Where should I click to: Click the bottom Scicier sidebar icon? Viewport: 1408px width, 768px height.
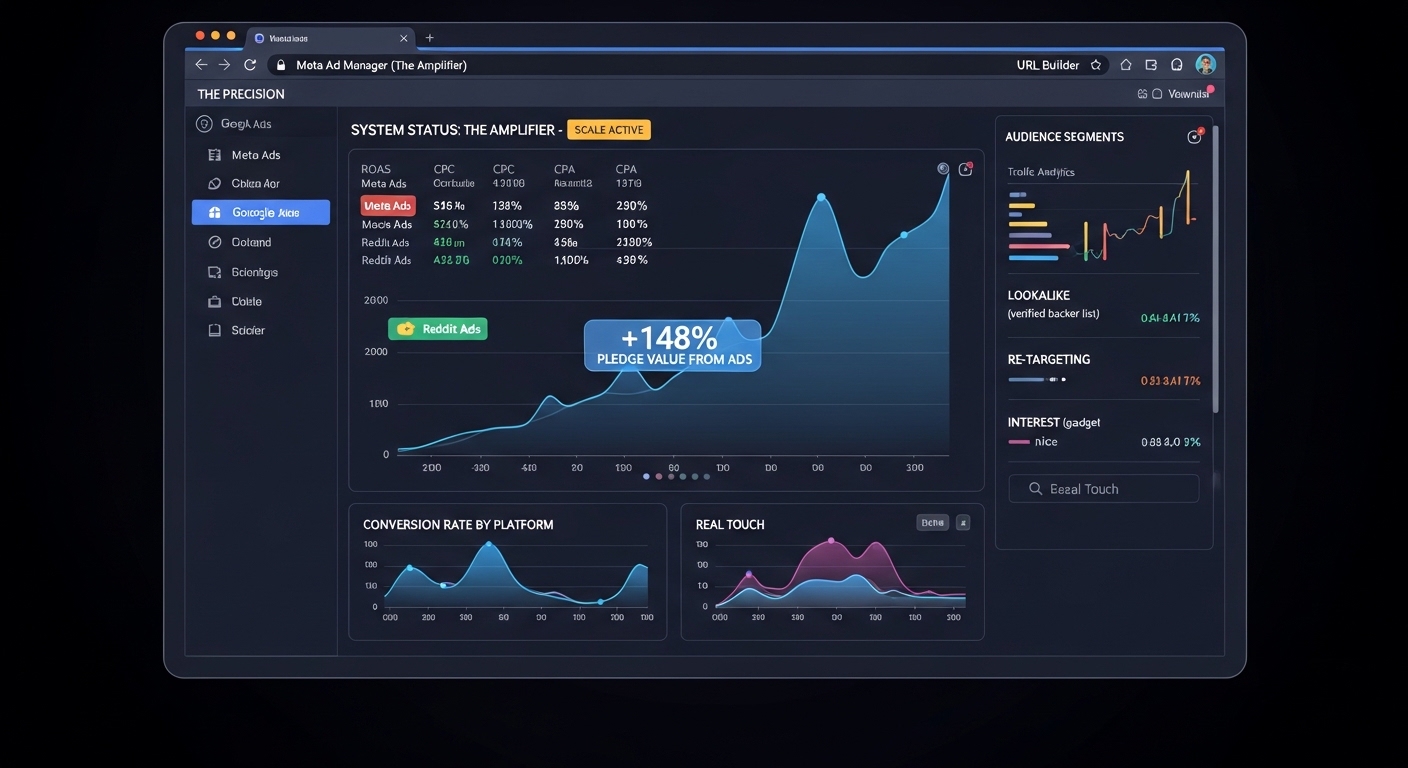(214, 330)
